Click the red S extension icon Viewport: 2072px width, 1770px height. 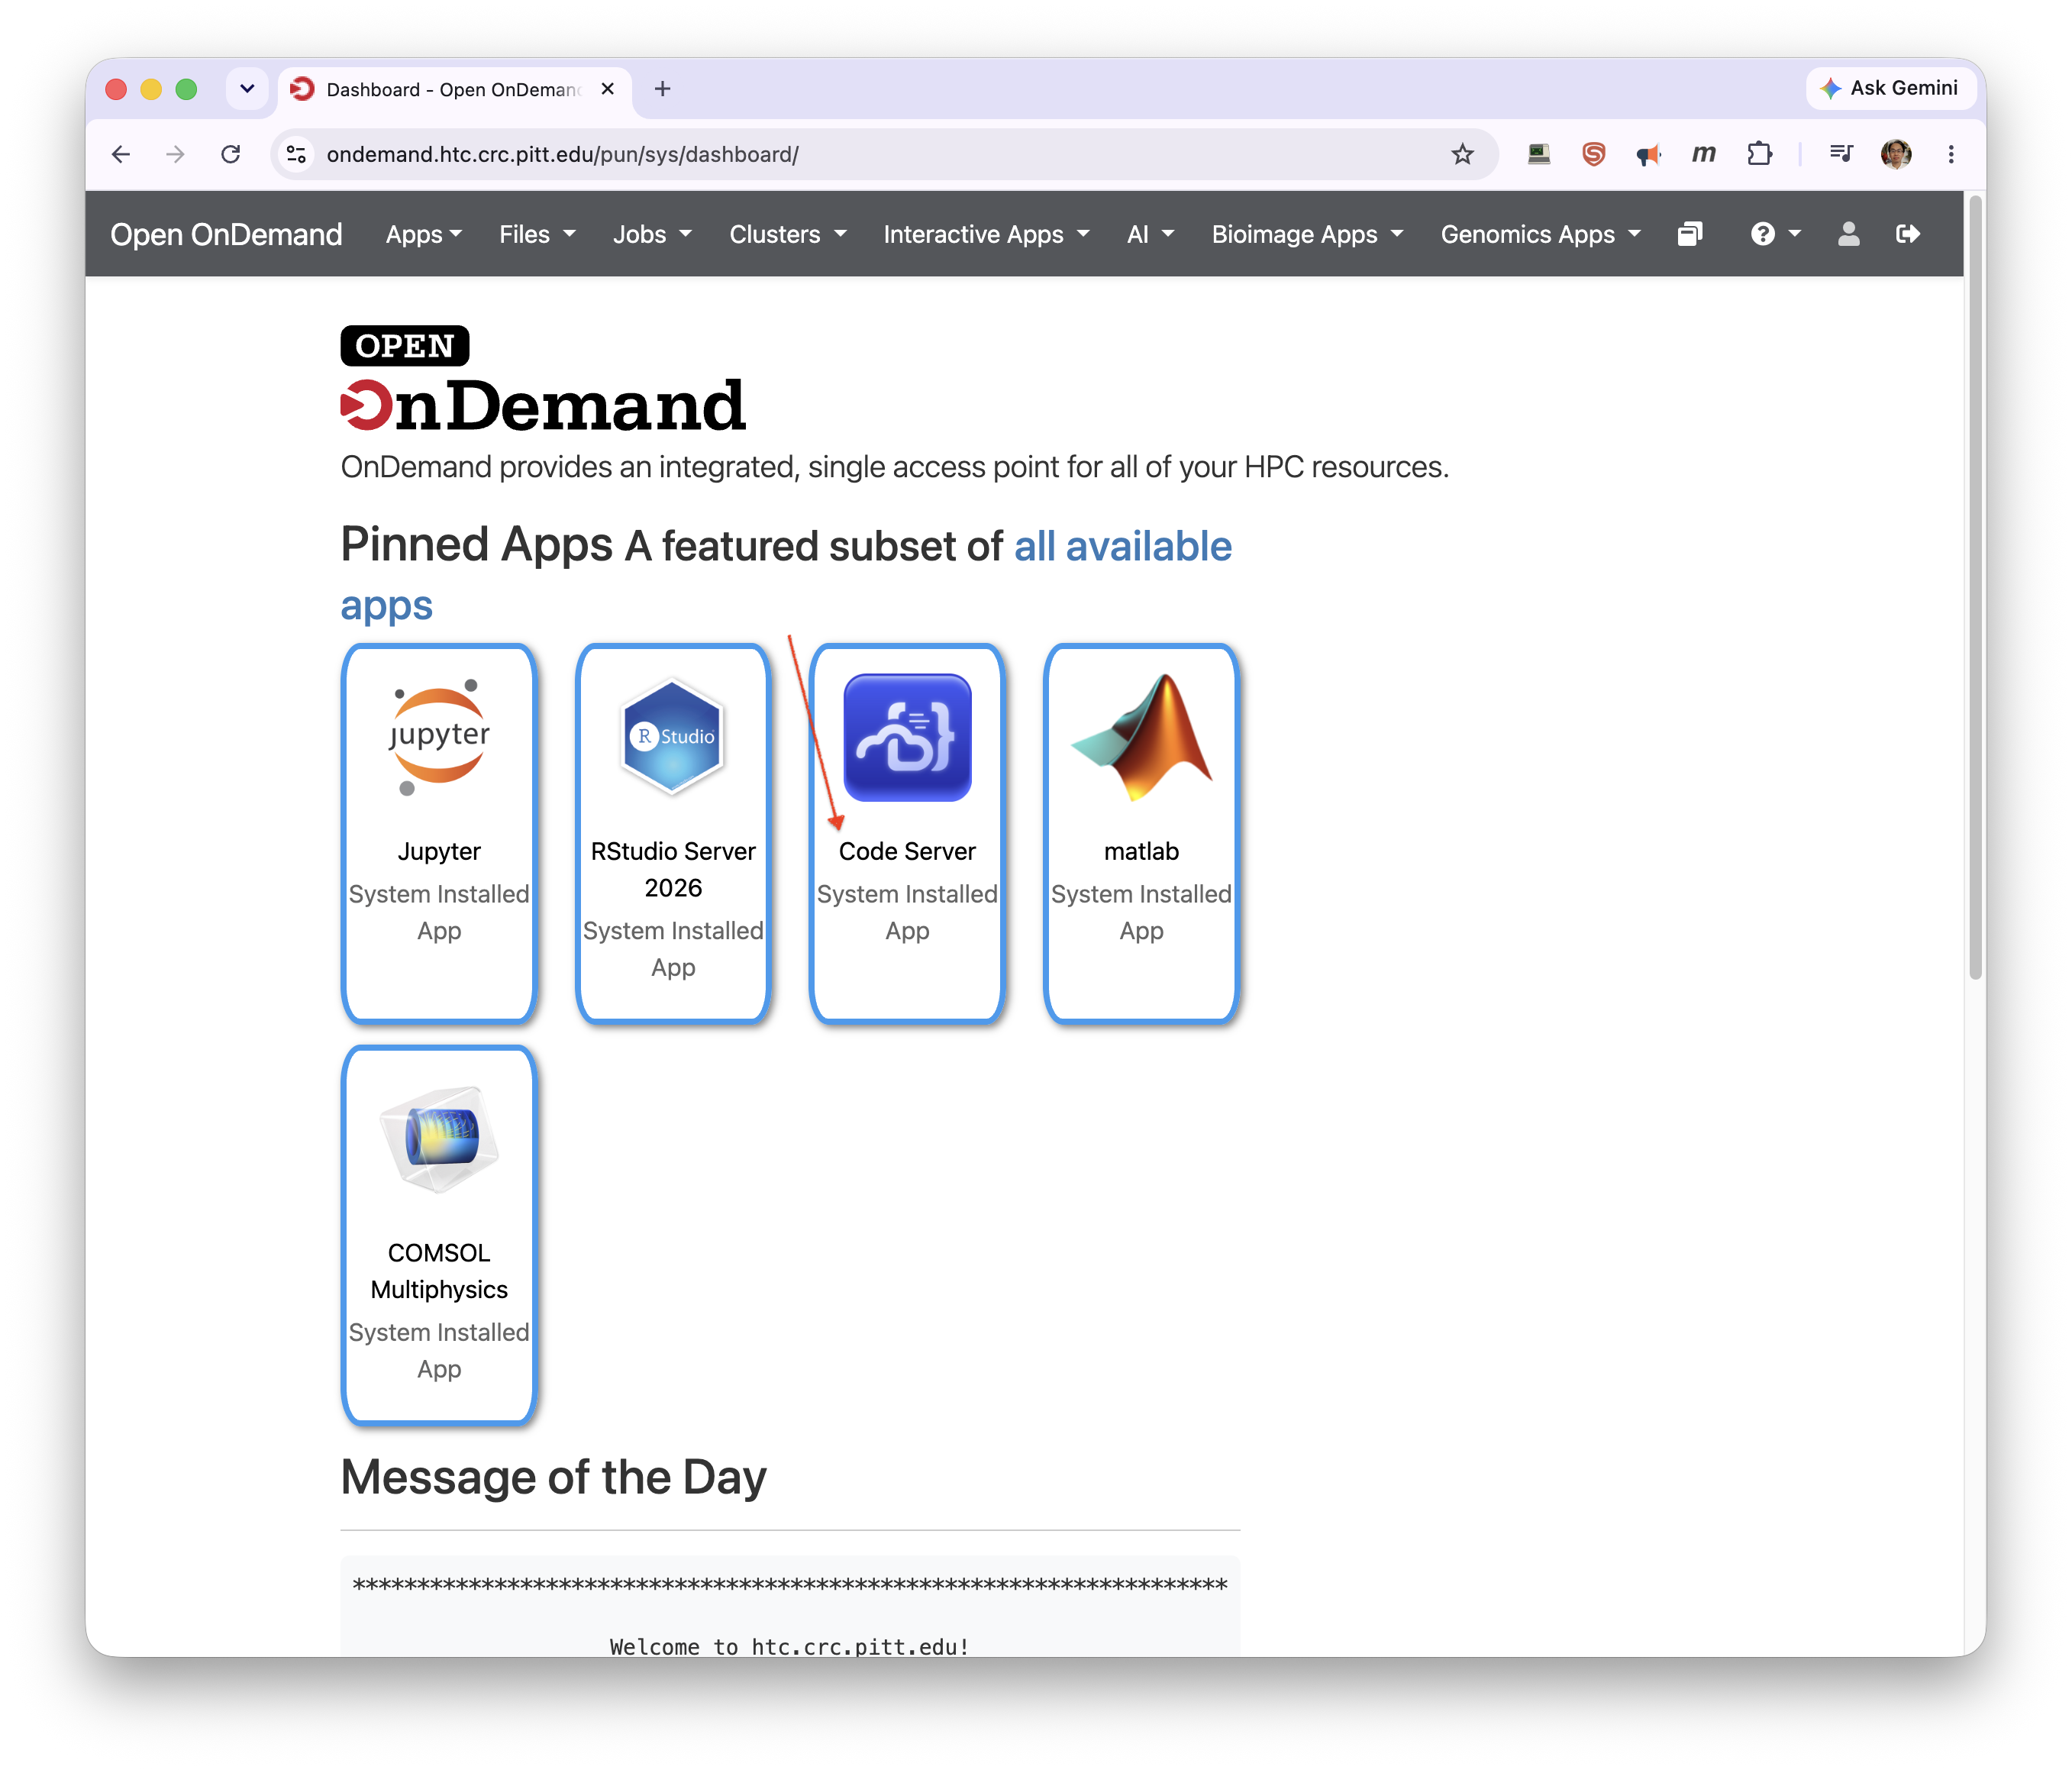click(1594, 154)
